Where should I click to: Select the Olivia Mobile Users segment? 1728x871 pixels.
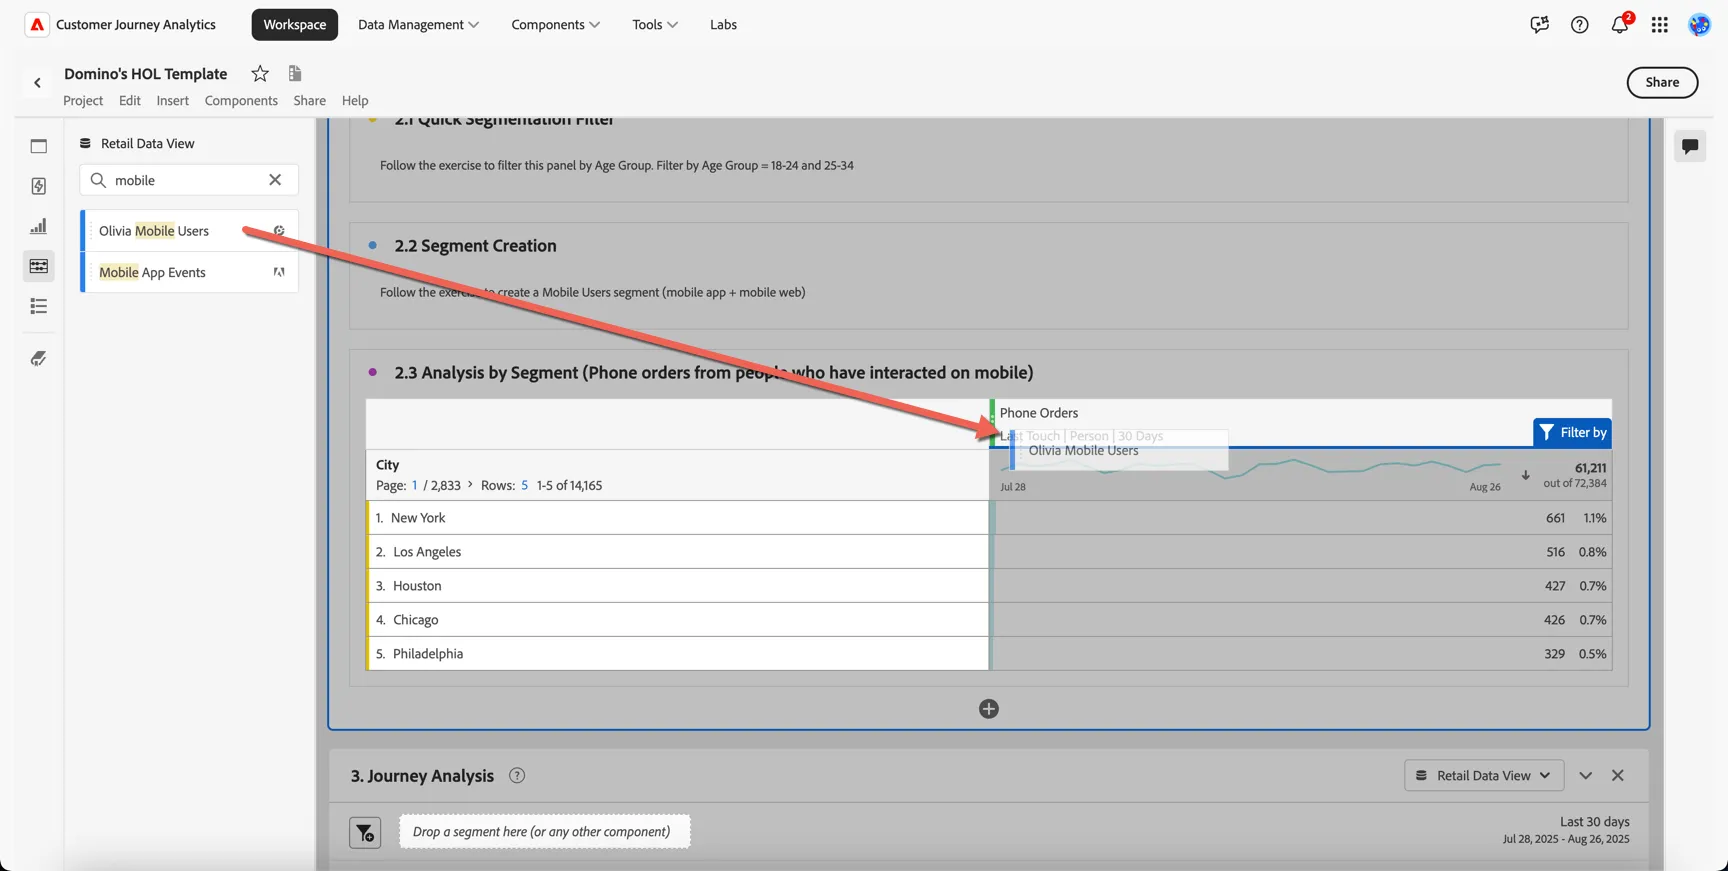pos(189,231)
